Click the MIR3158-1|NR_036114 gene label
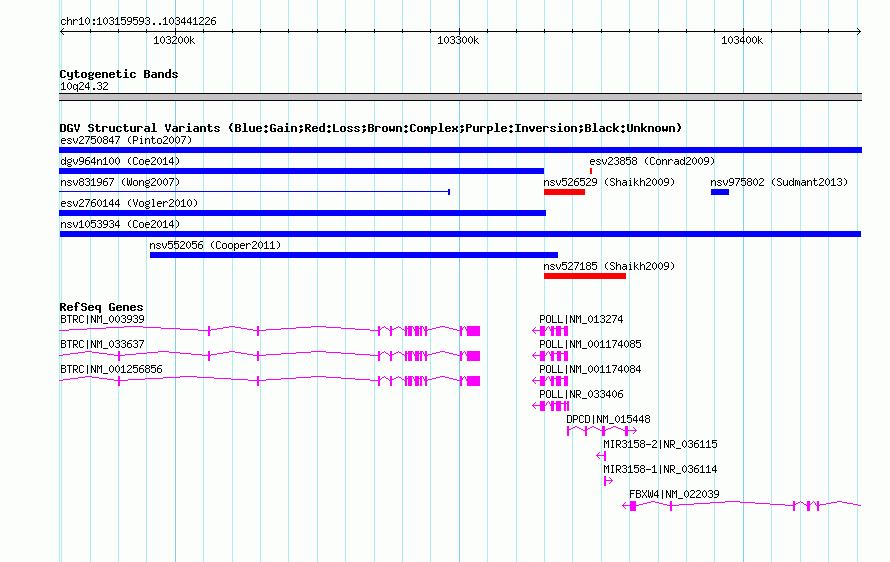 (x=660, y=469)
